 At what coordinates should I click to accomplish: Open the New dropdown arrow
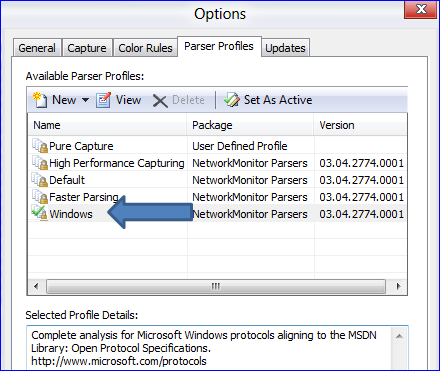tap(86, 100)
